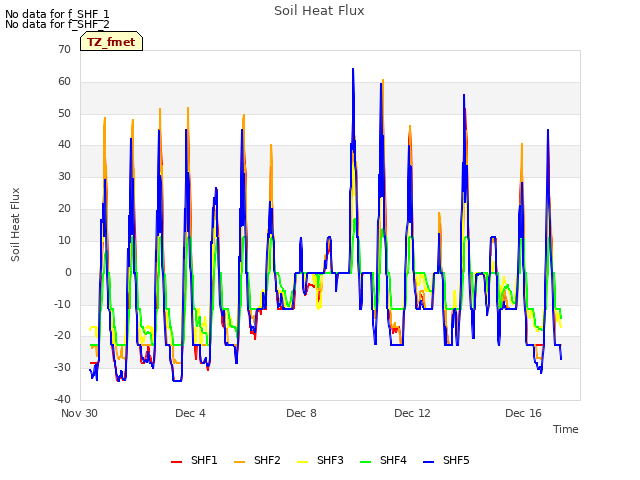The image size is (640, 480).
Task: Click the Dec 4 x-axis tick label
Action: (x=190, y=413)
